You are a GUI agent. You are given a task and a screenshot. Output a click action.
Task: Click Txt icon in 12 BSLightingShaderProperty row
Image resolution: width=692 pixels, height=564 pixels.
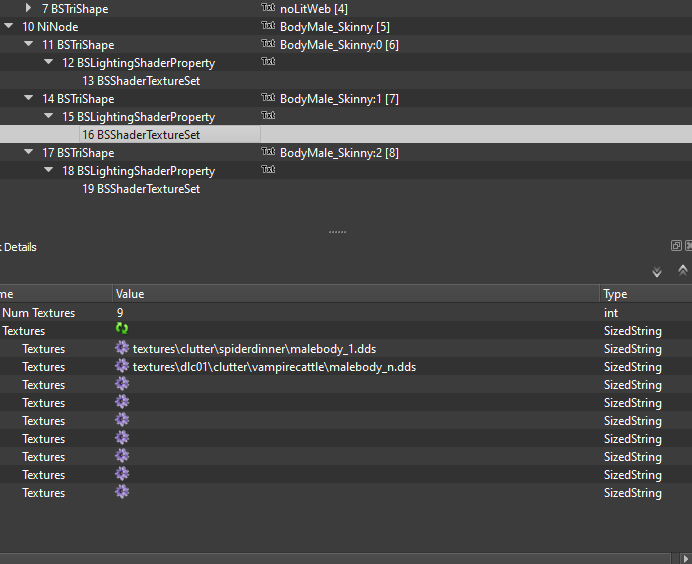pyautogui.click(x=268, y=62)
